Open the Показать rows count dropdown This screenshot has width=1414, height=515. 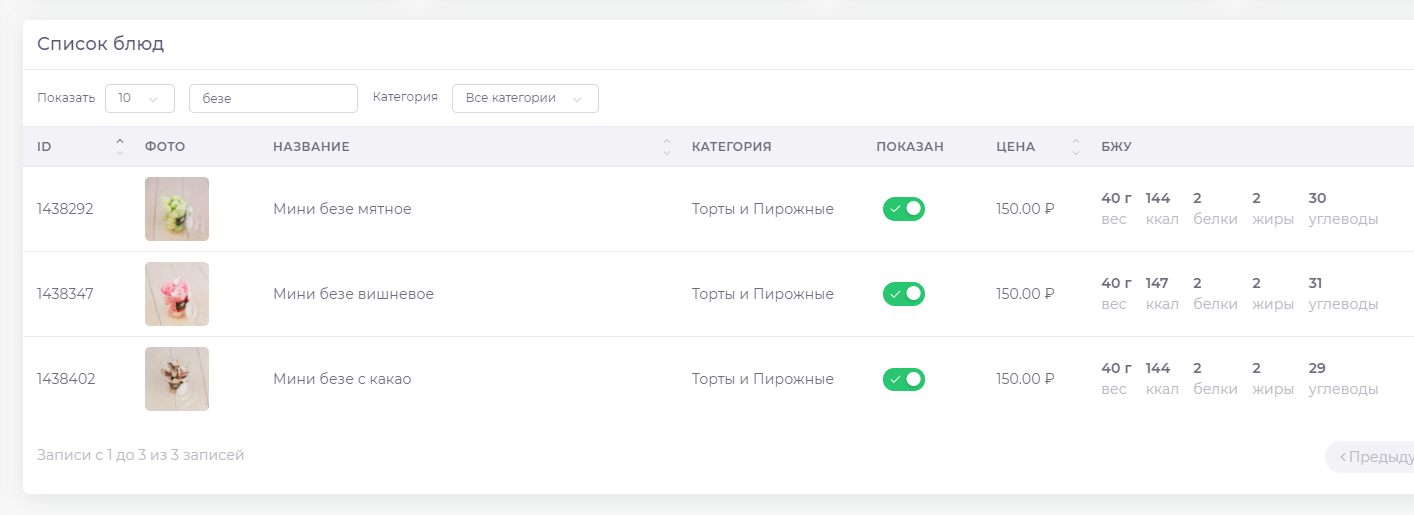pyautogui.click(x=139, y=98)
